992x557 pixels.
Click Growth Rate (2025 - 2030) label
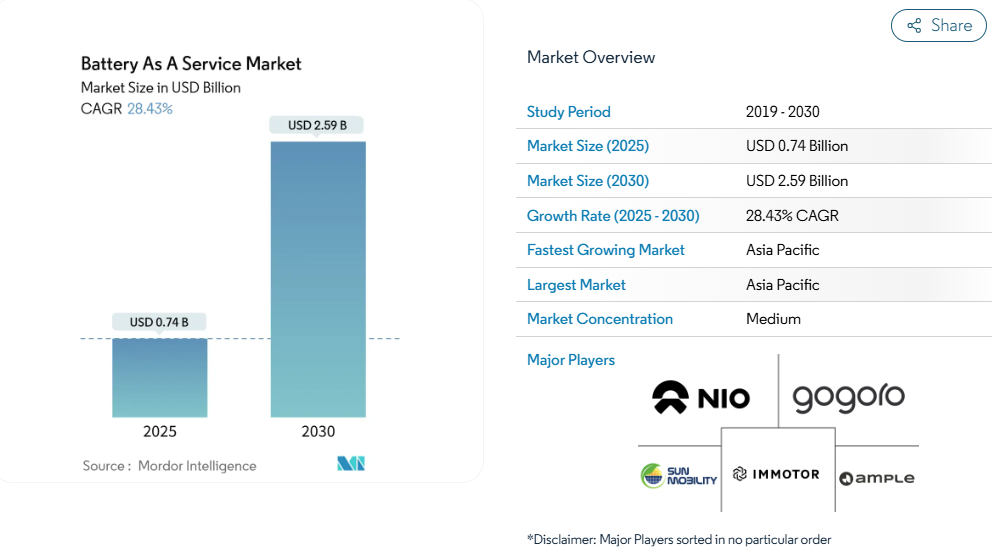(x=613, y=216)
